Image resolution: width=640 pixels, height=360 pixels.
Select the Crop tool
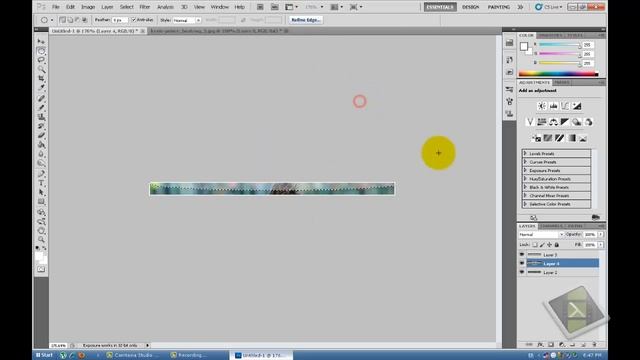(41, 78)
